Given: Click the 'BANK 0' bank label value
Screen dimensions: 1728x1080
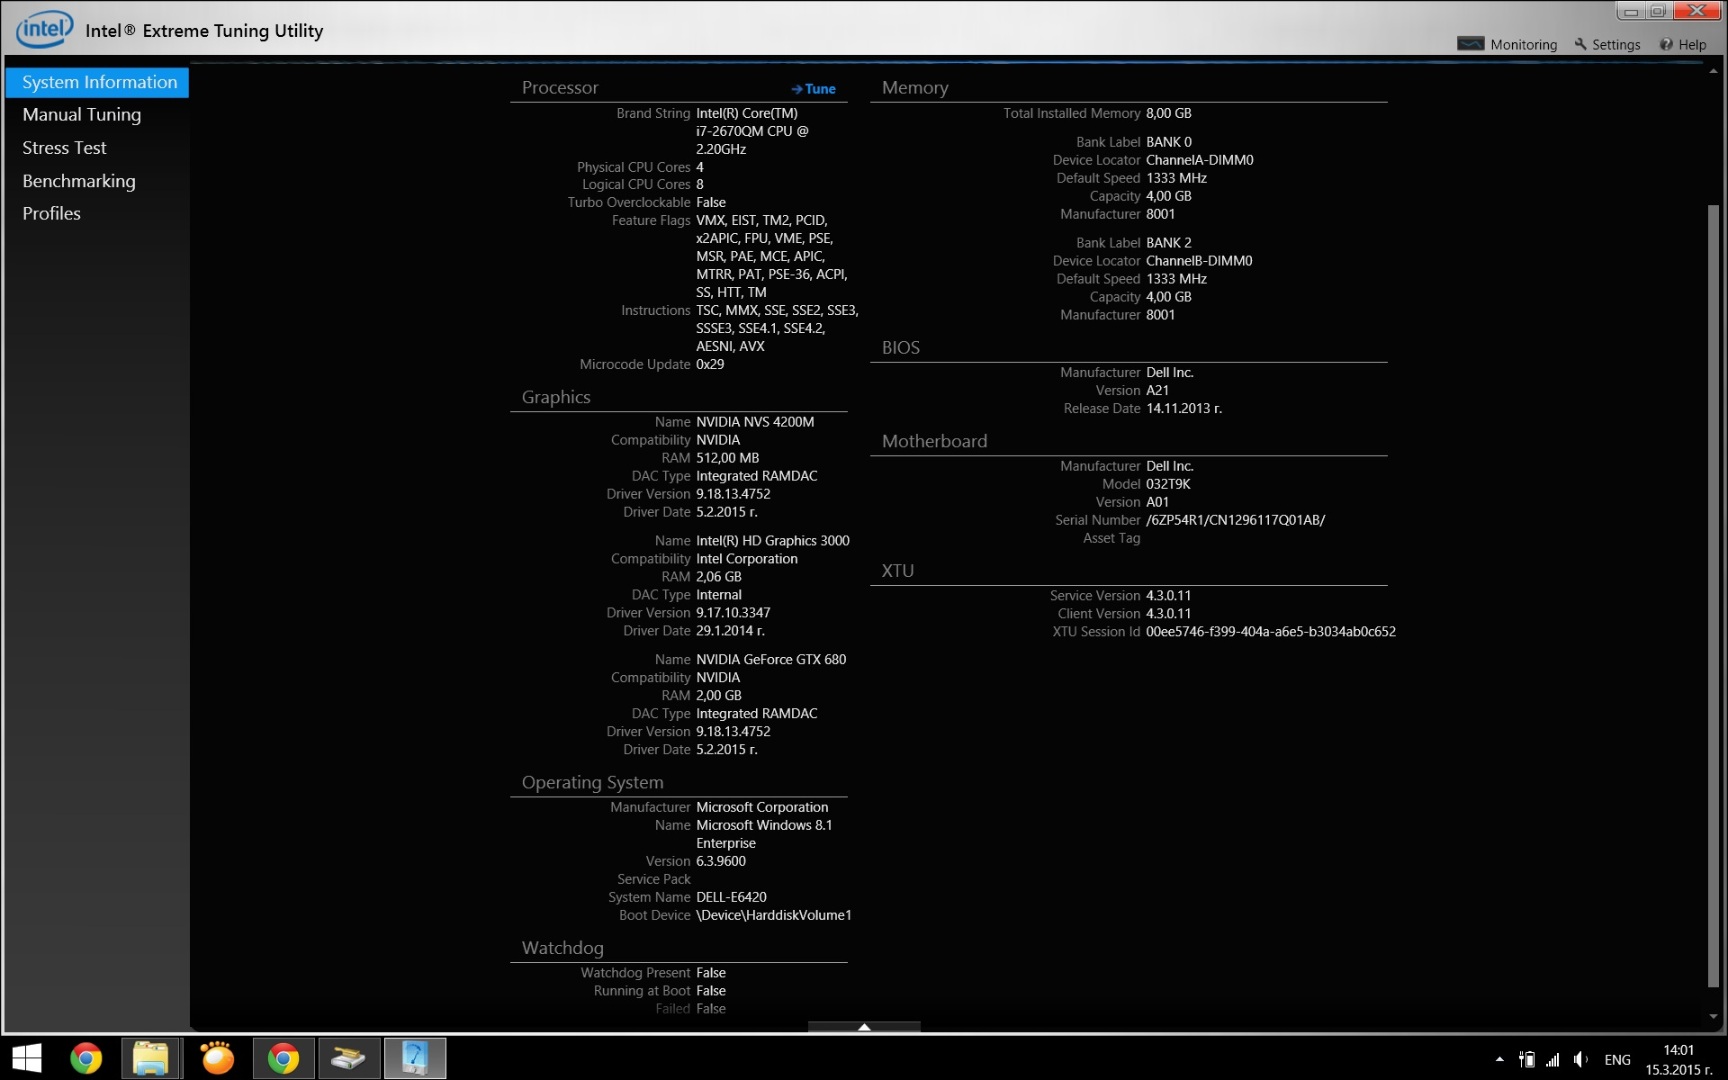Looking at the screenshot, I should (x=1168, y=142).
